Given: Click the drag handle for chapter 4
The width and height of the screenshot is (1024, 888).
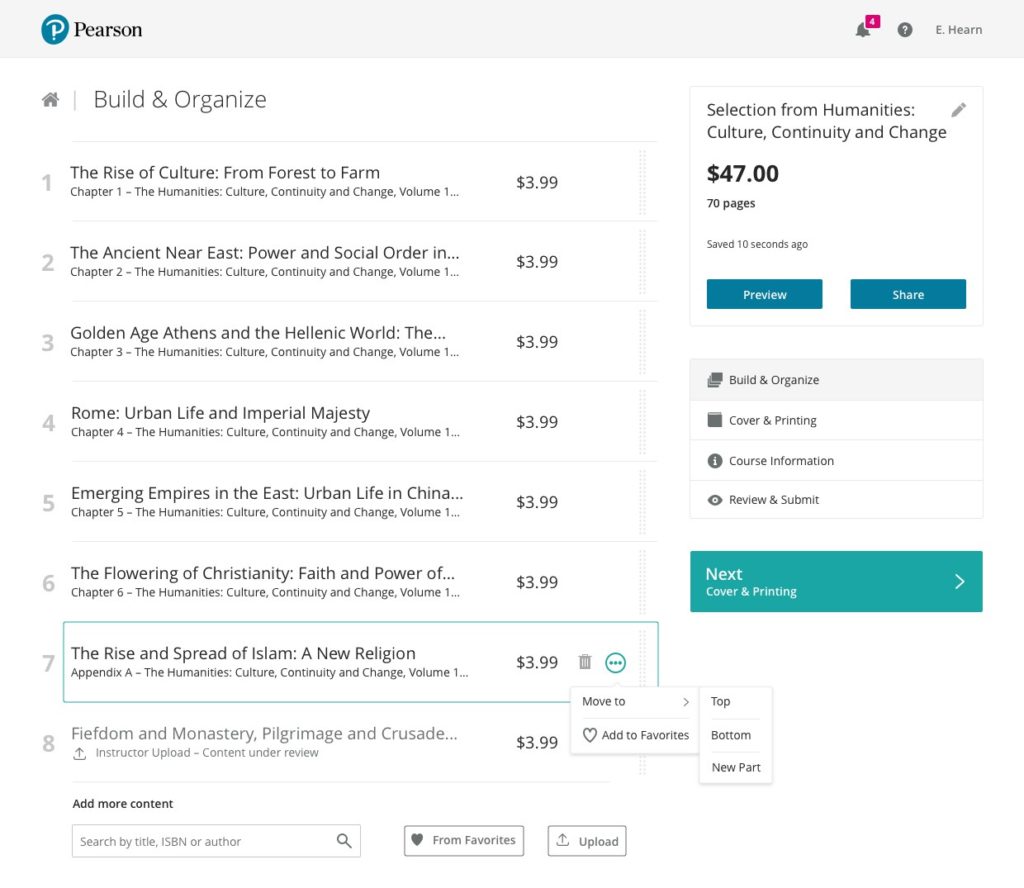Looking at the screenshot, I should (x=643, y=422).
